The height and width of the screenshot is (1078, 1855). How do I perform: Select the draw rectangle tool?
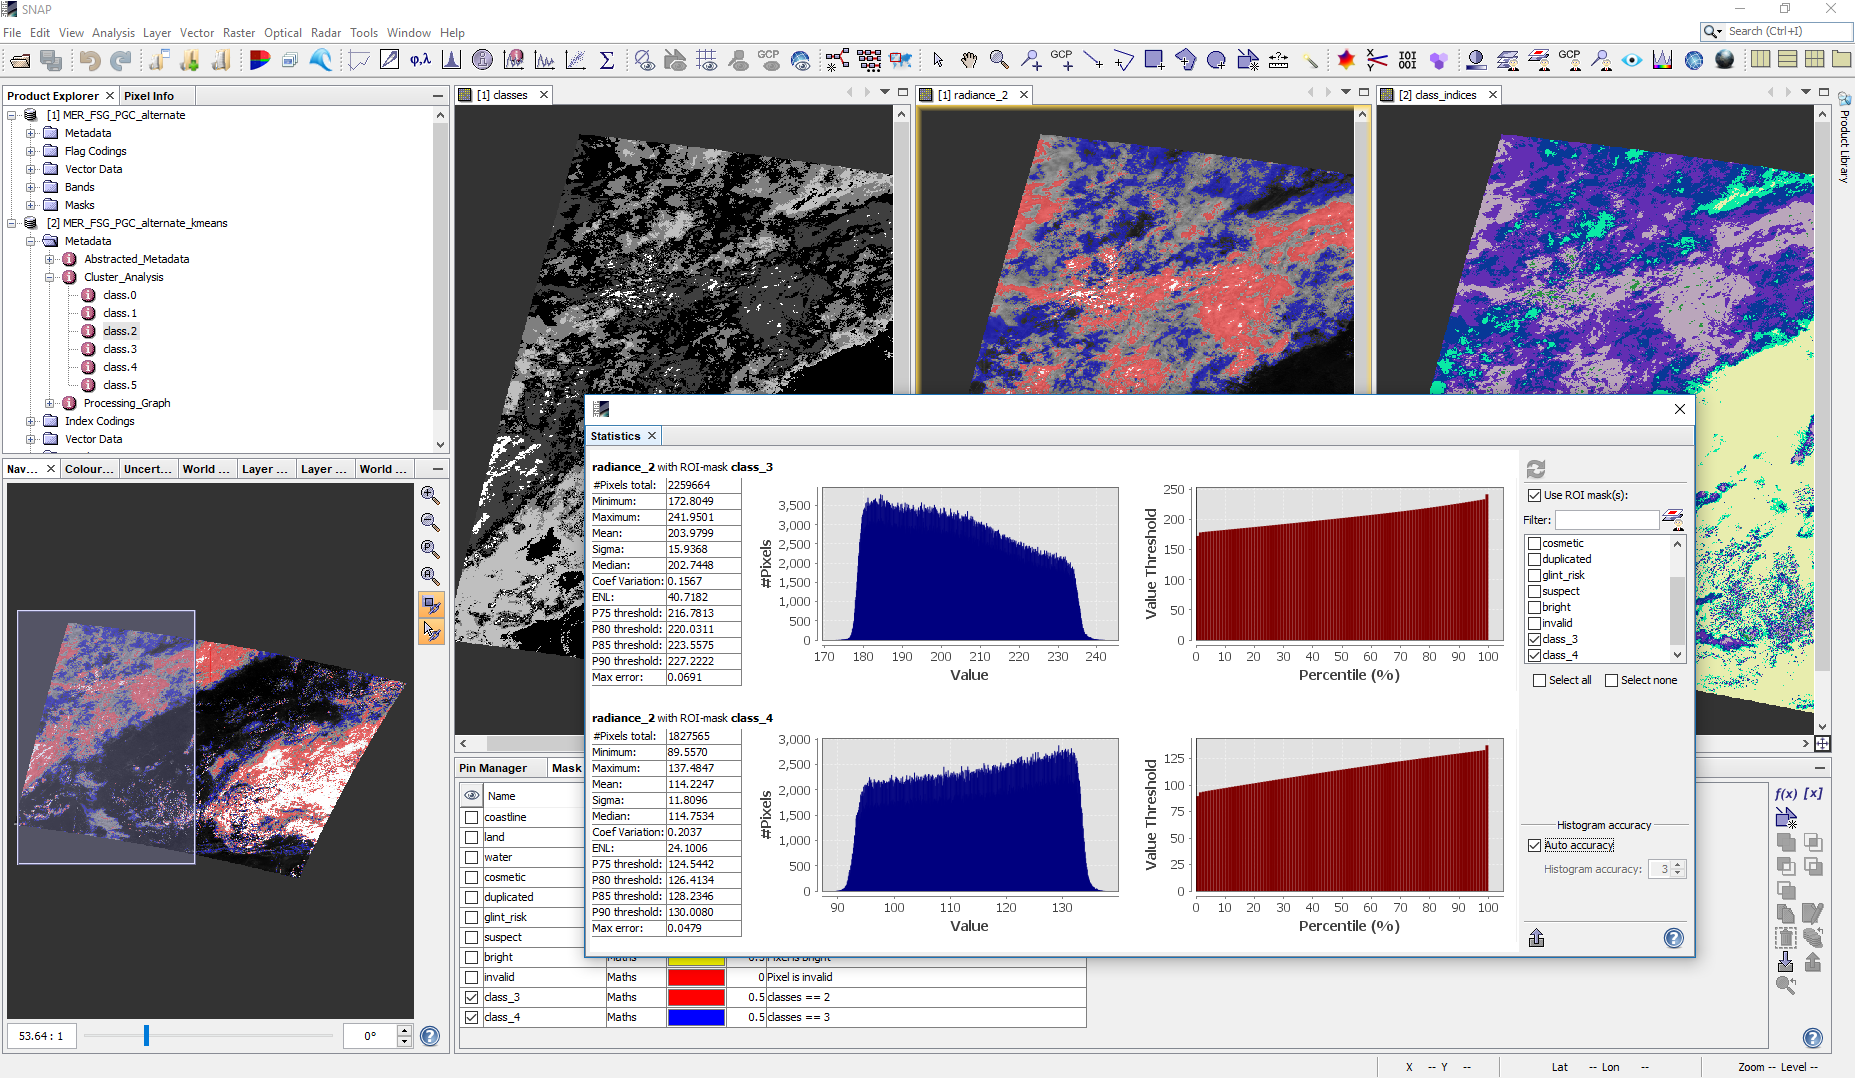click(1154, 61)
